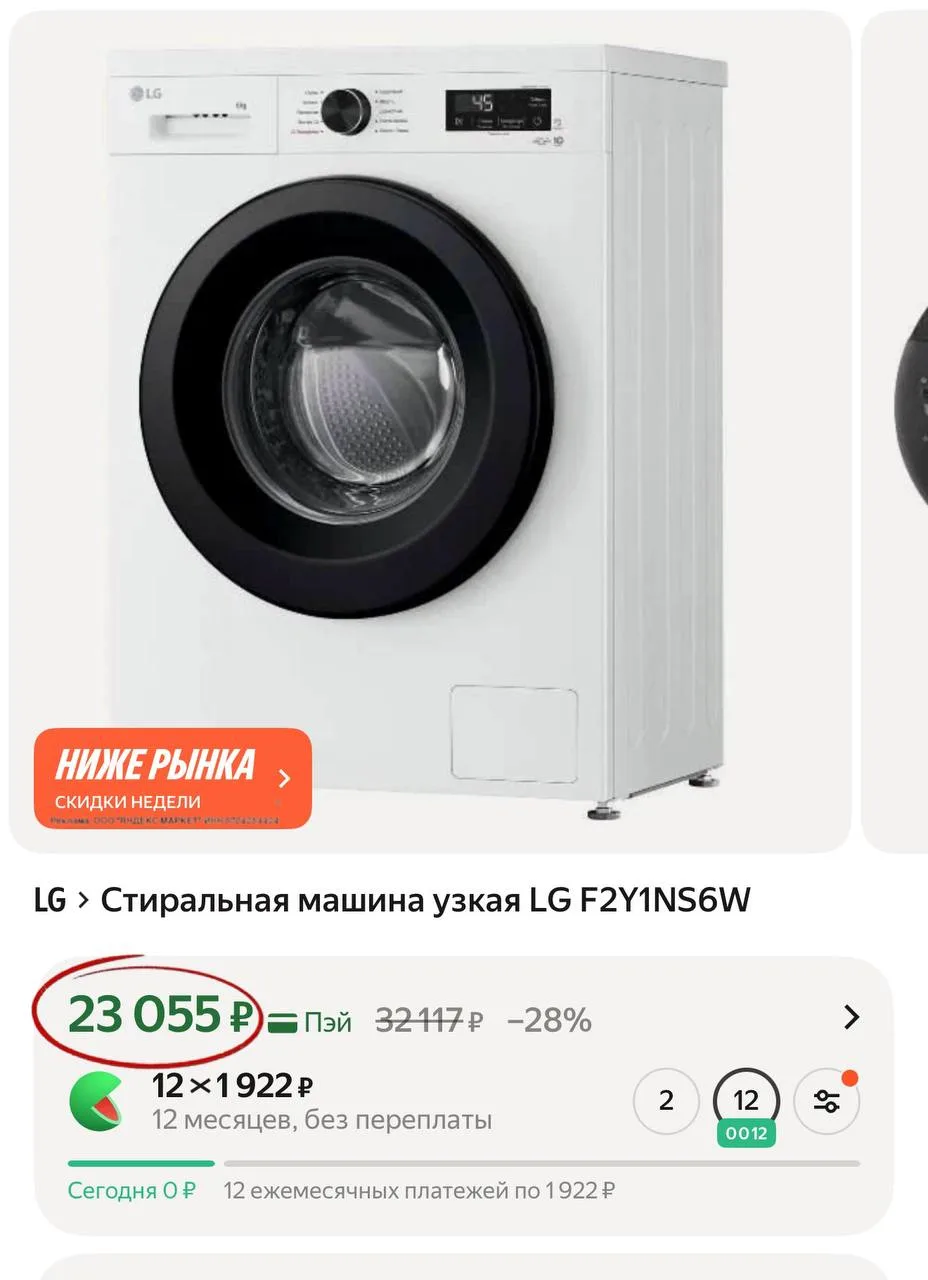Tap the green Split payment logo icon
Screen dimensions: 928x1280
pyautogui.click(x=96, y=1101)
